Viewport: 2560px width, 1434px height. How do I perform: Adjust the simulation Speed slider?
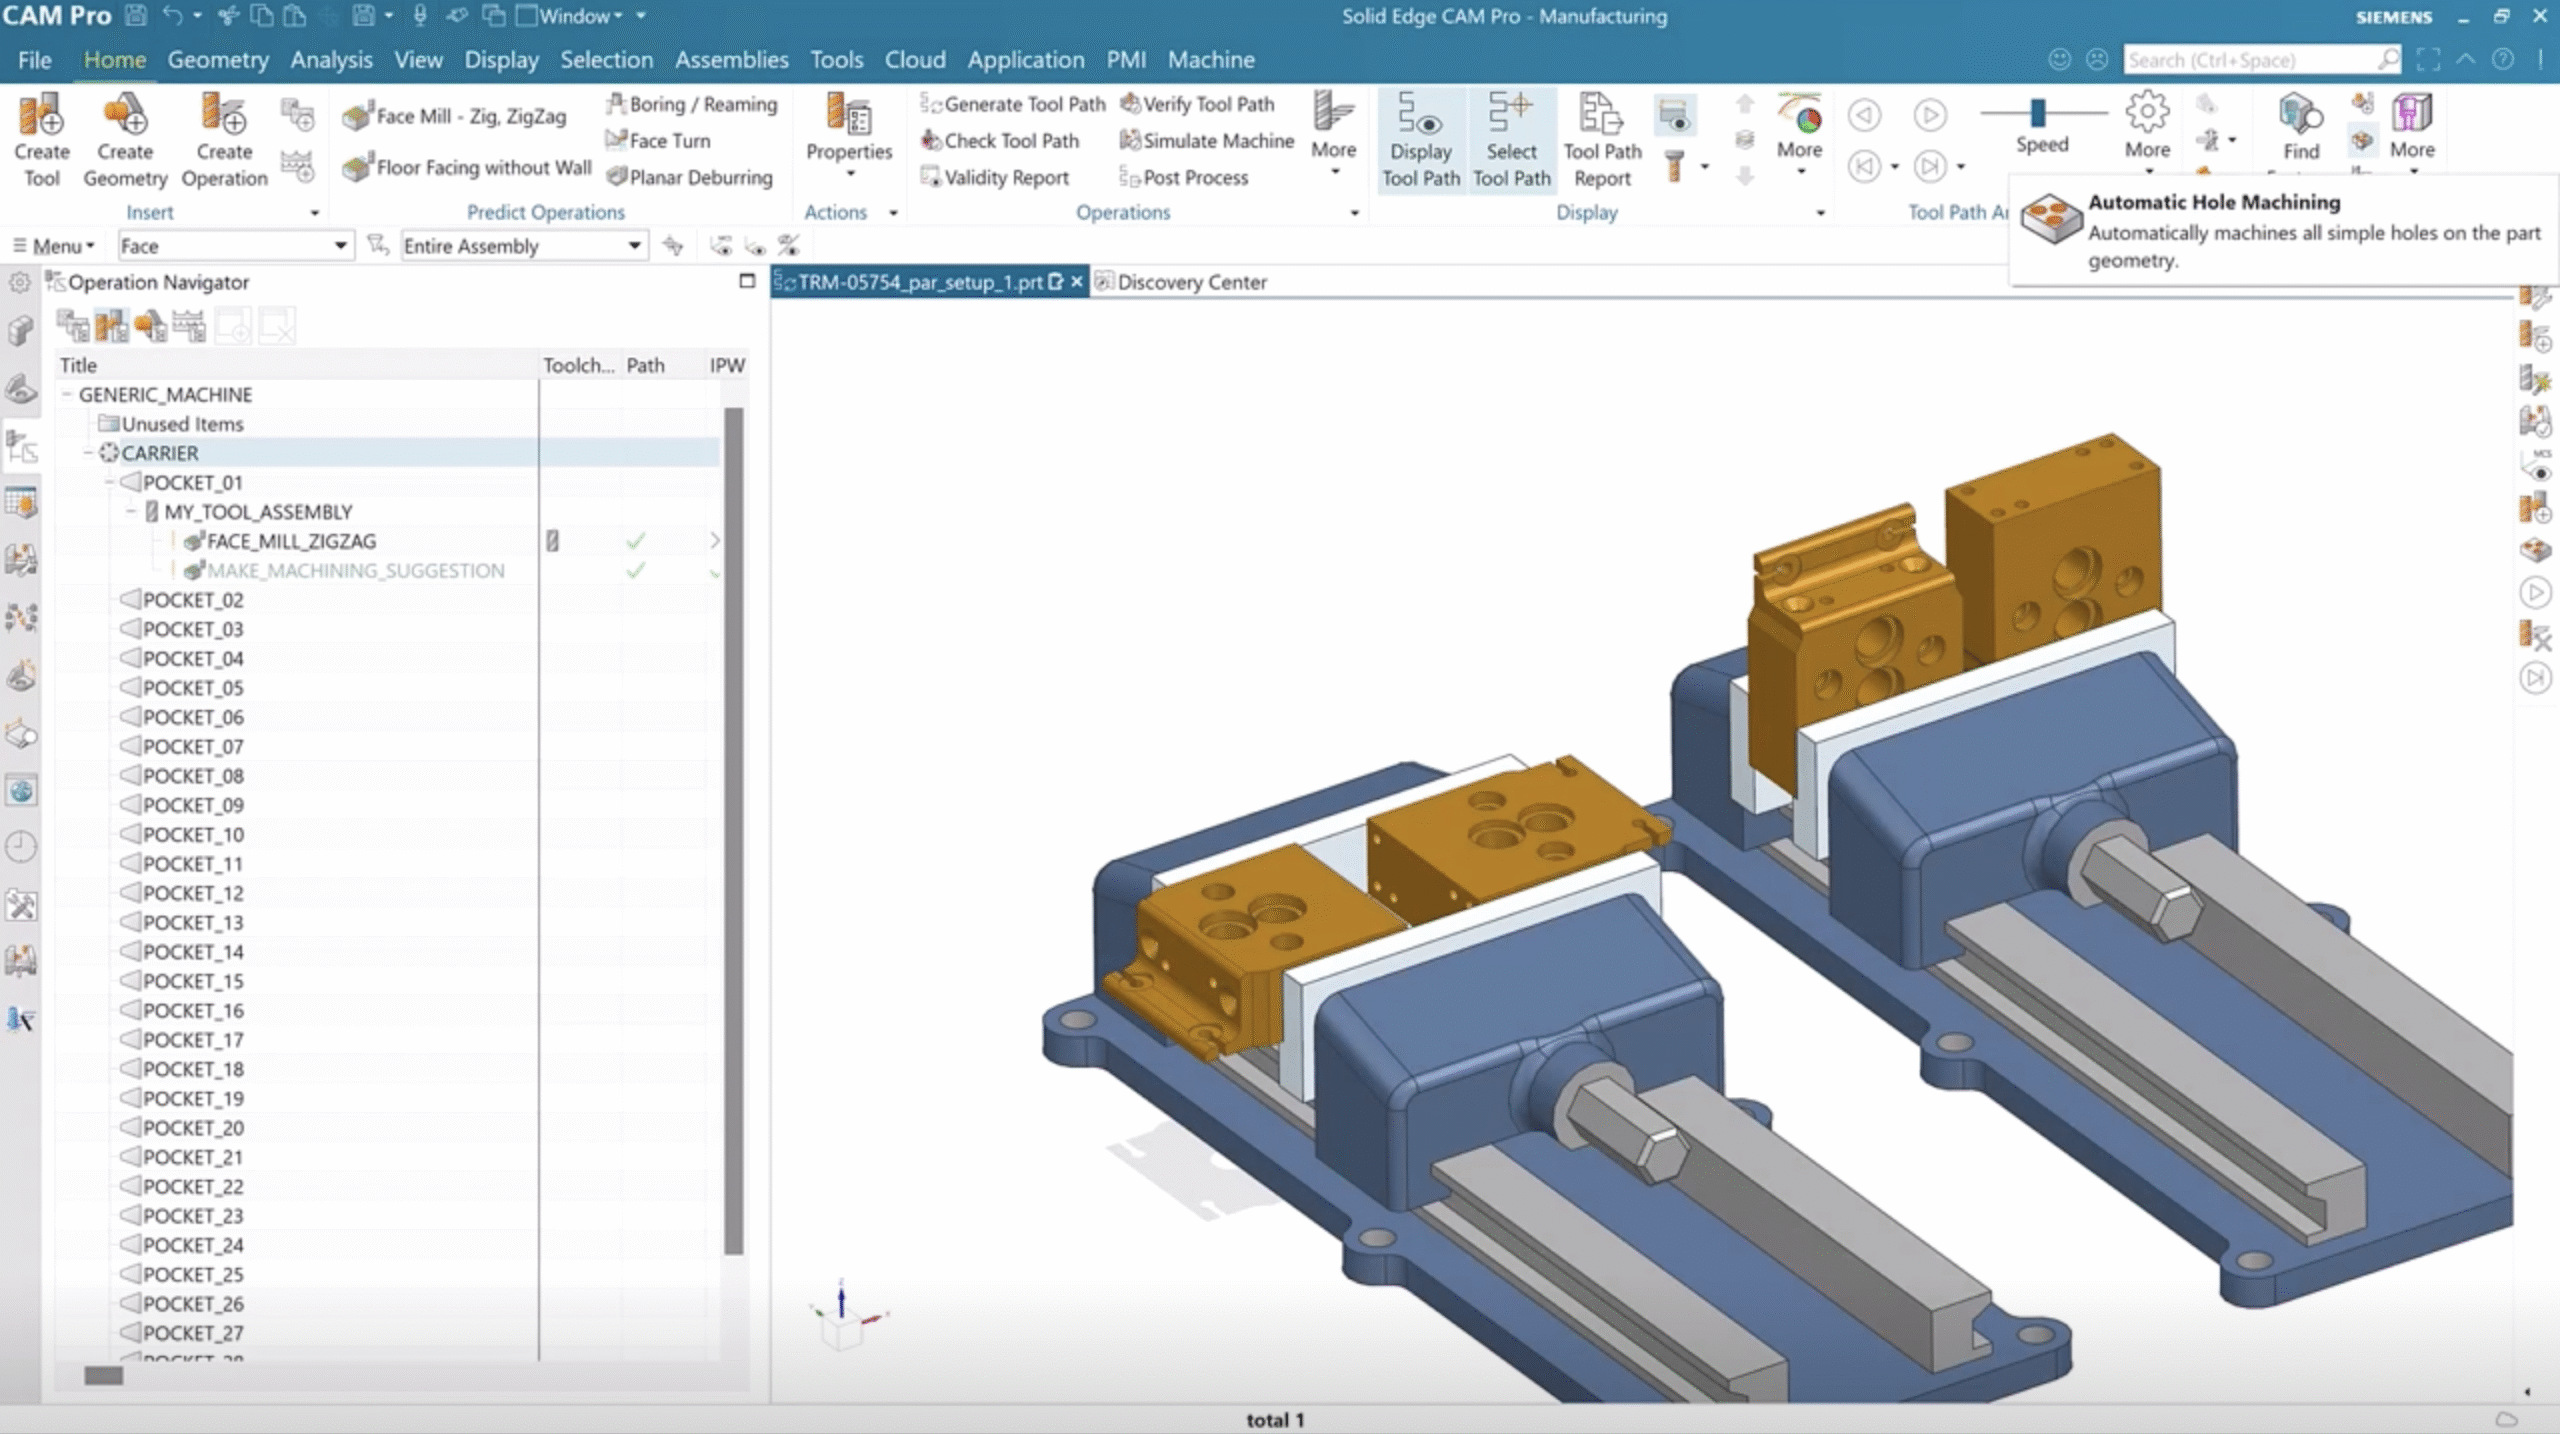tap(2040, 112)
